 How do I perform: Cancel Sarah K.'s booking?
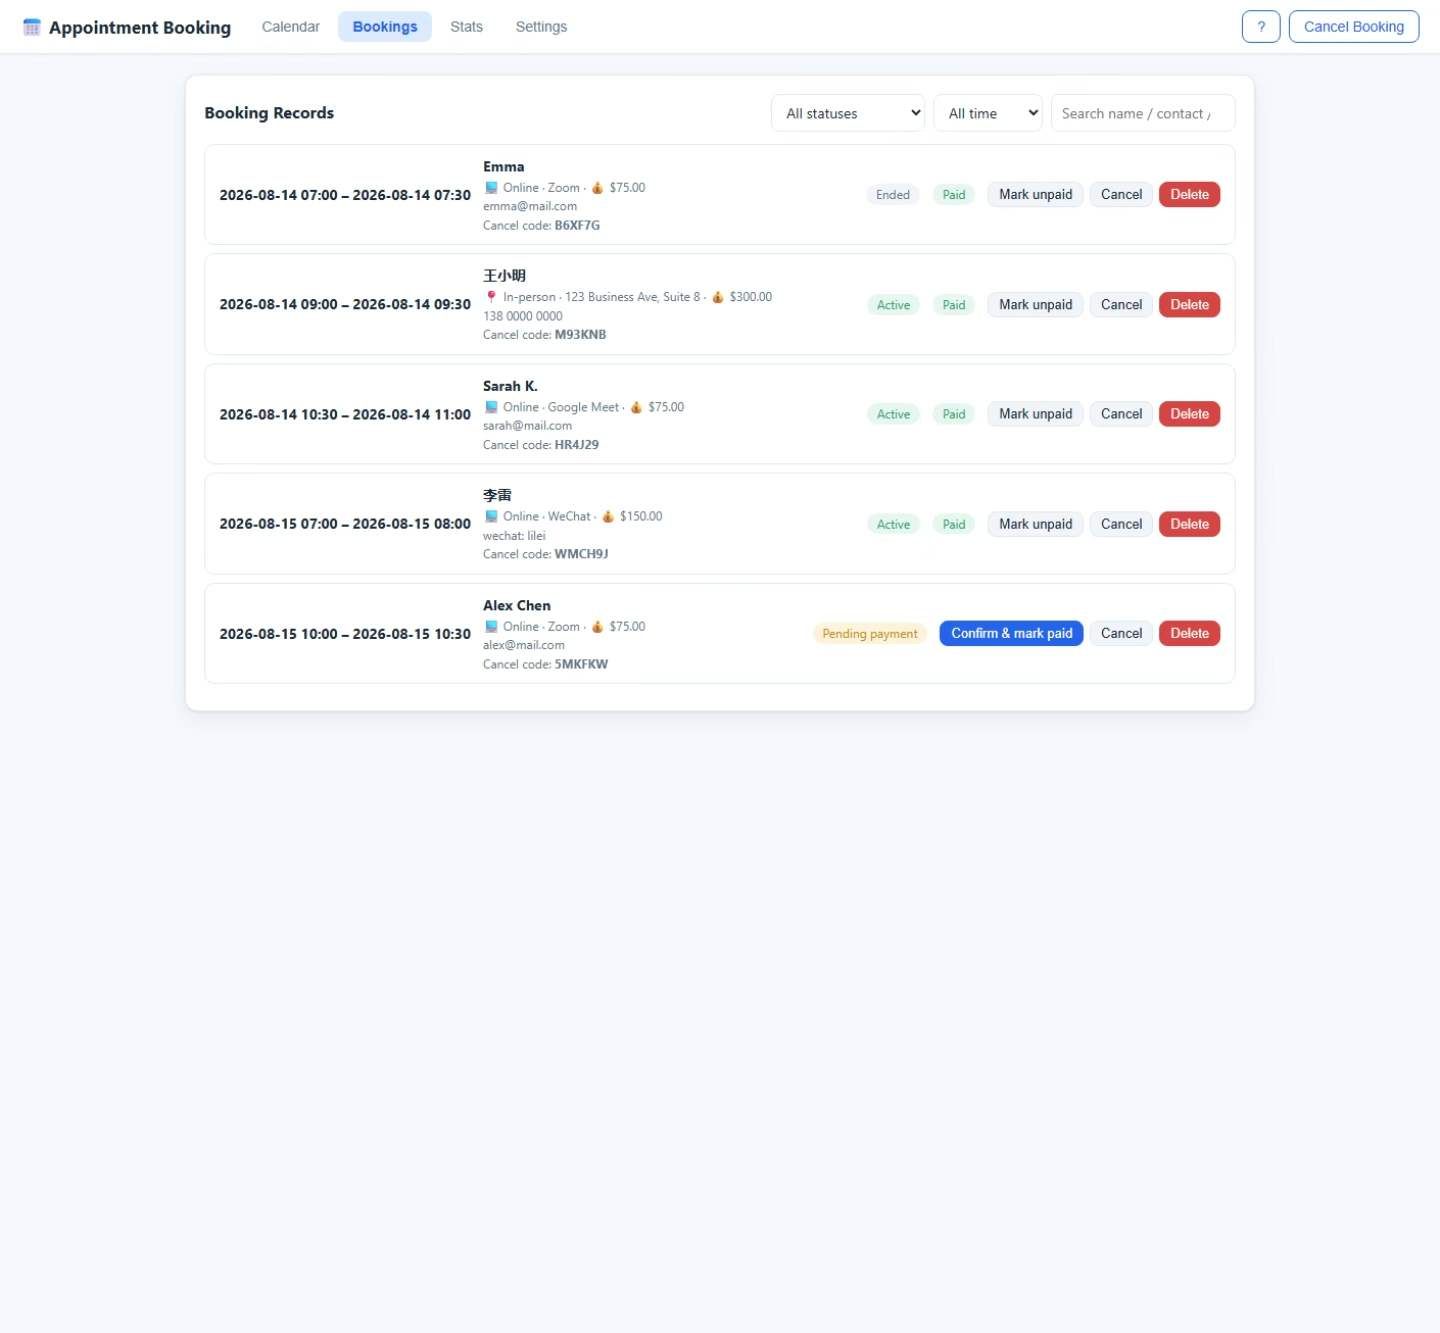click(x=1121, y=414)
